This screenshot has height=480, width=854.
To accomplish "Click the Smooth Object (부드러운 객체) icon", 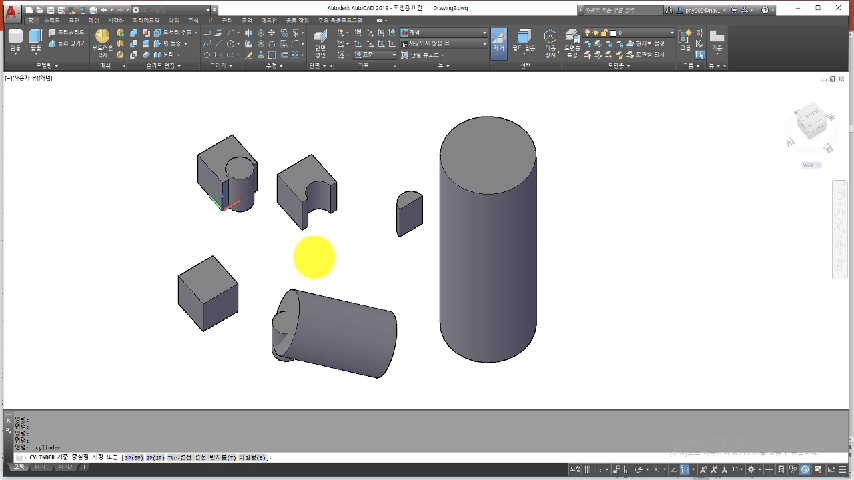I will [101, 40].
